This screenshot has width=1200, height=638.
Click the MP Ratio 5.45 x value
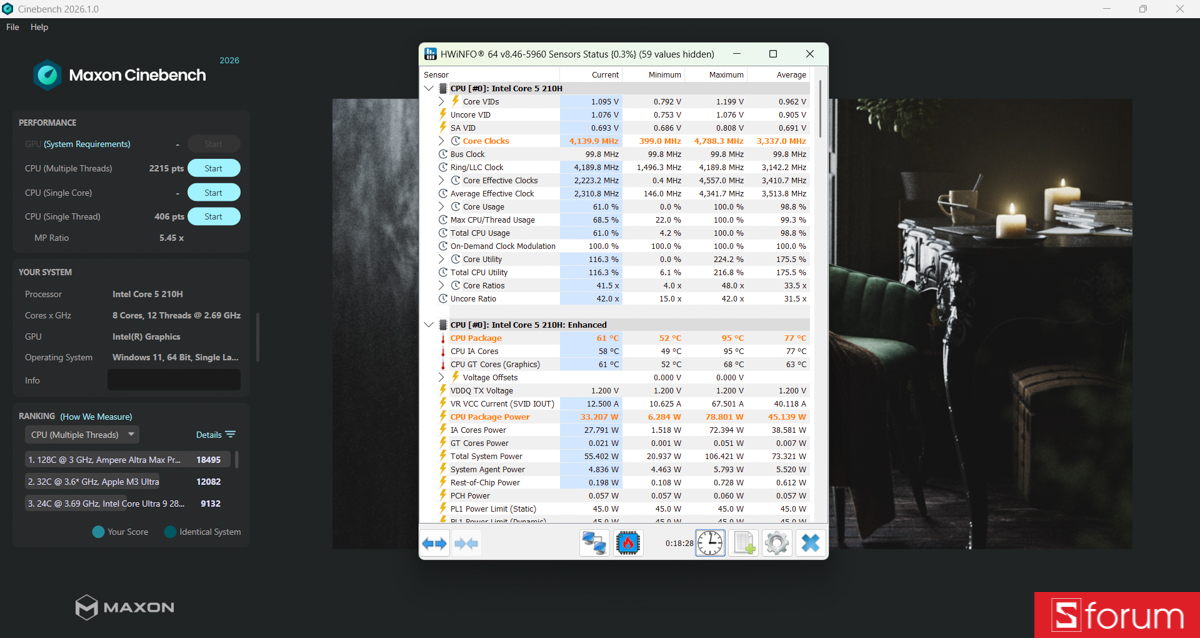tap(171, 238)
